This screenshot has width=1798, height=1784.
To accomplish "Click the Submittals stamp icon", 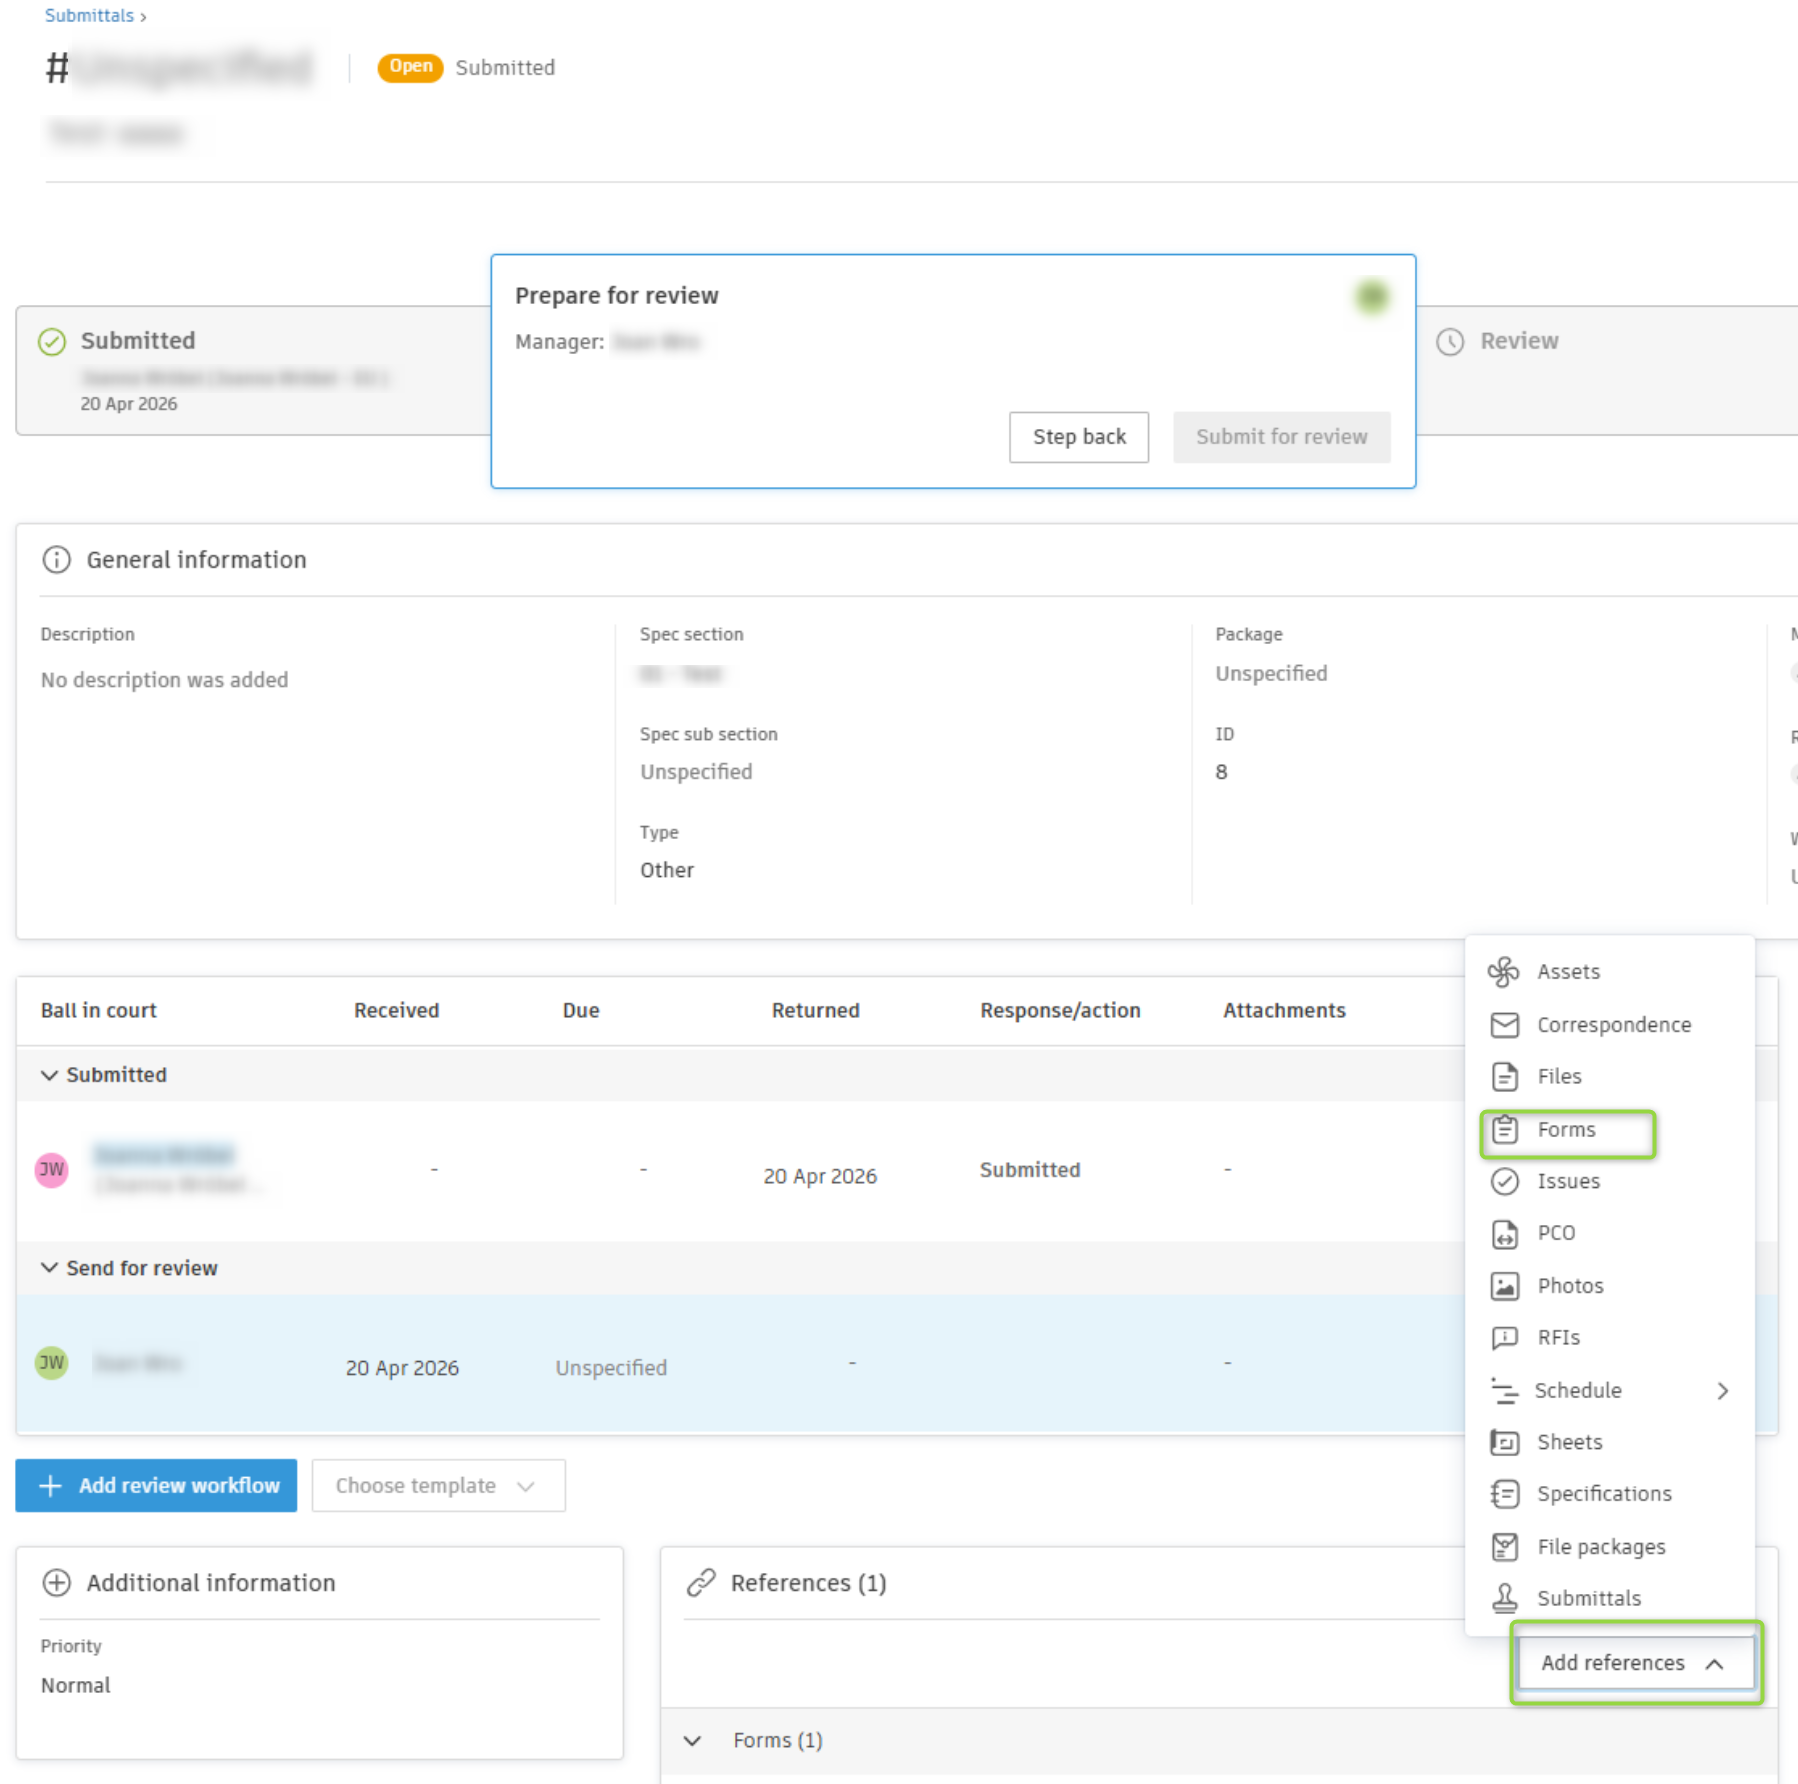I will 1504,1598.
